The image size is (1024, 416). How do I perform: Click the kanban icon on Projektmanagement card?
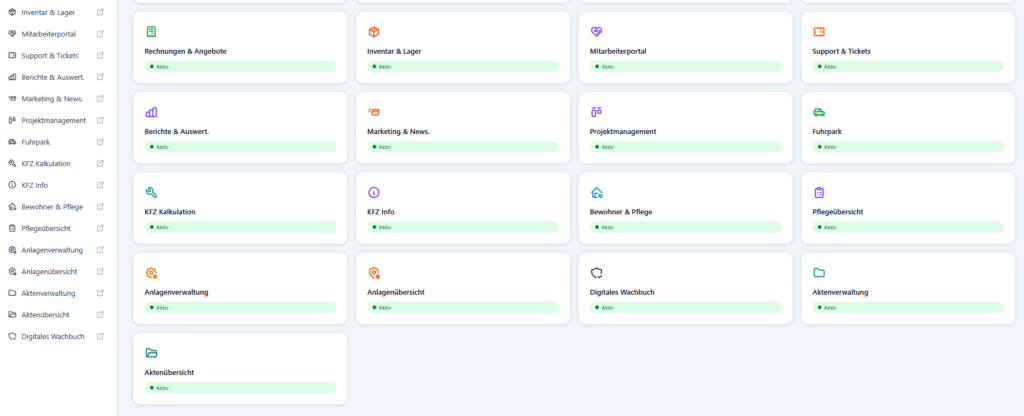[x=596, y=112]
